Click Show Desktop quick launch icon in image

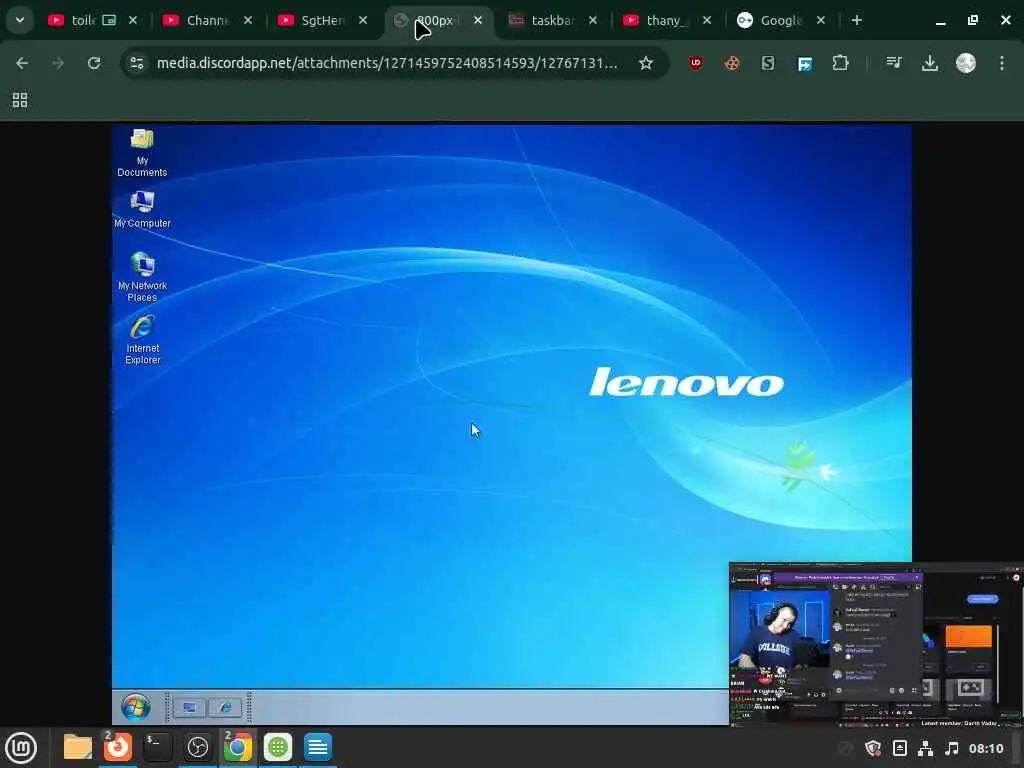pyautogui.click(x=189, y=707)
